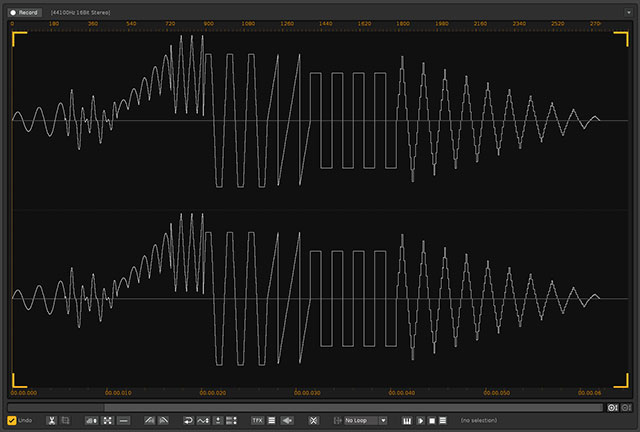Play the sample with the play button
640x432 pixels.
point(420,420)
